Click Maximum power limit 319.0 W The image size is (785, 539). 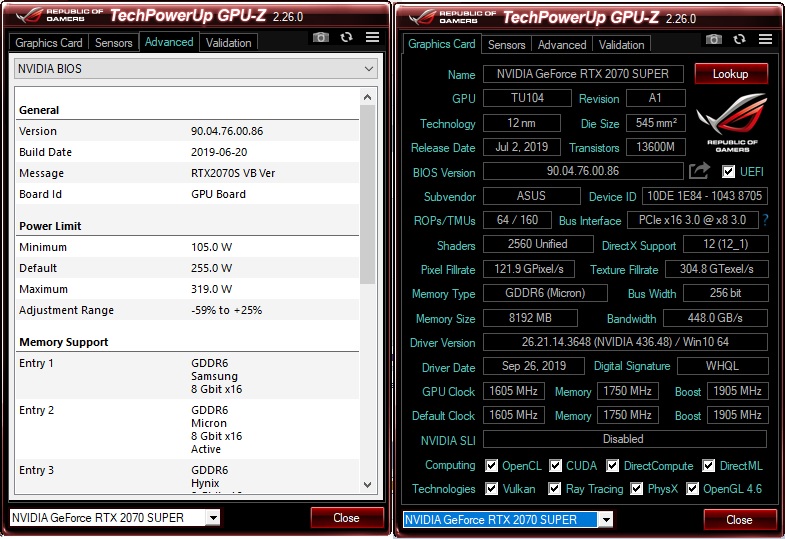pyautogui.click(x=212, y=289)
